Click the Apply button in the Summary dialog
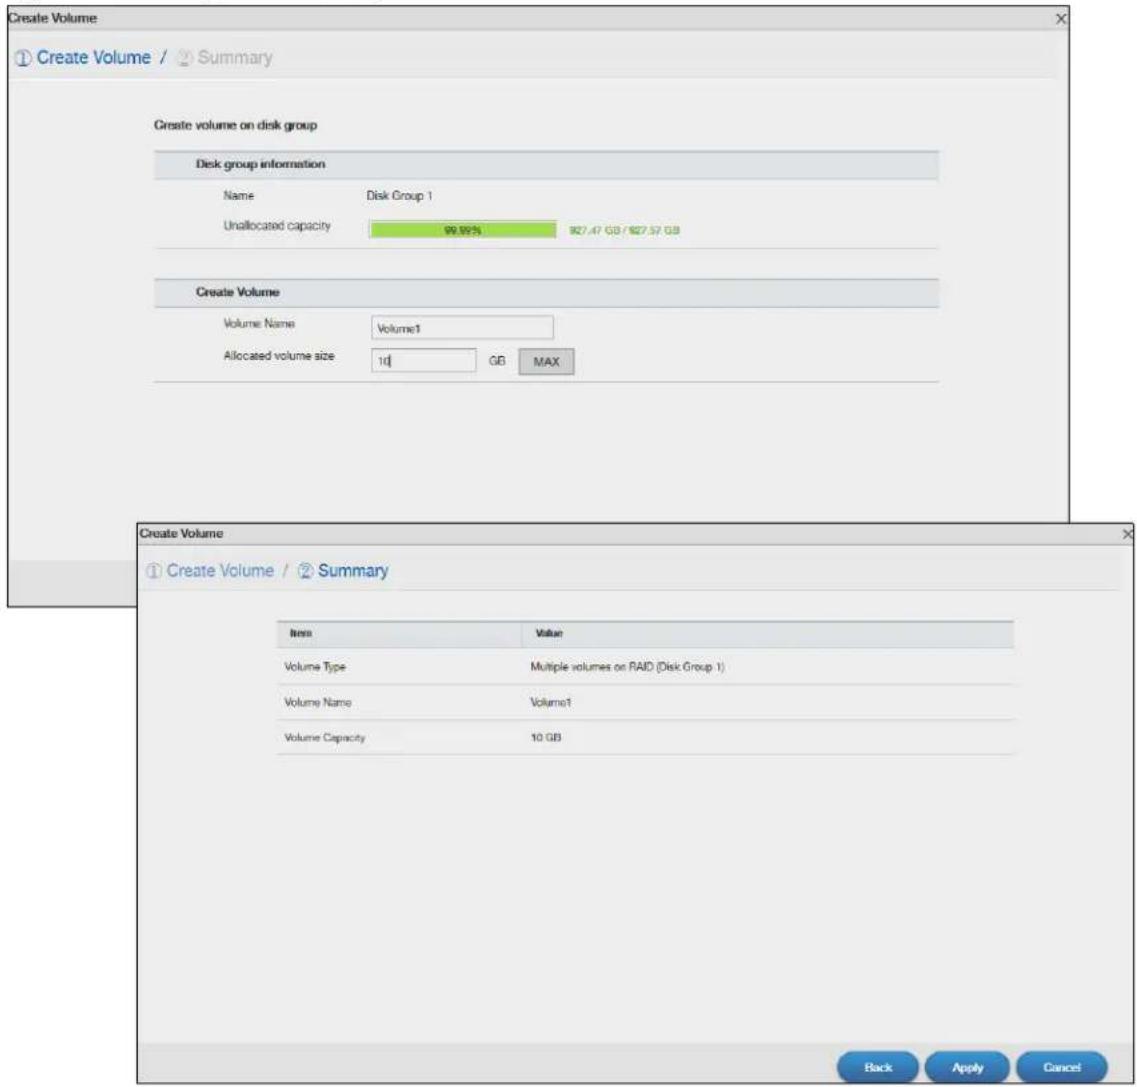The width and height of the screenshot is (1137, 1087). tap(967, 1067)
